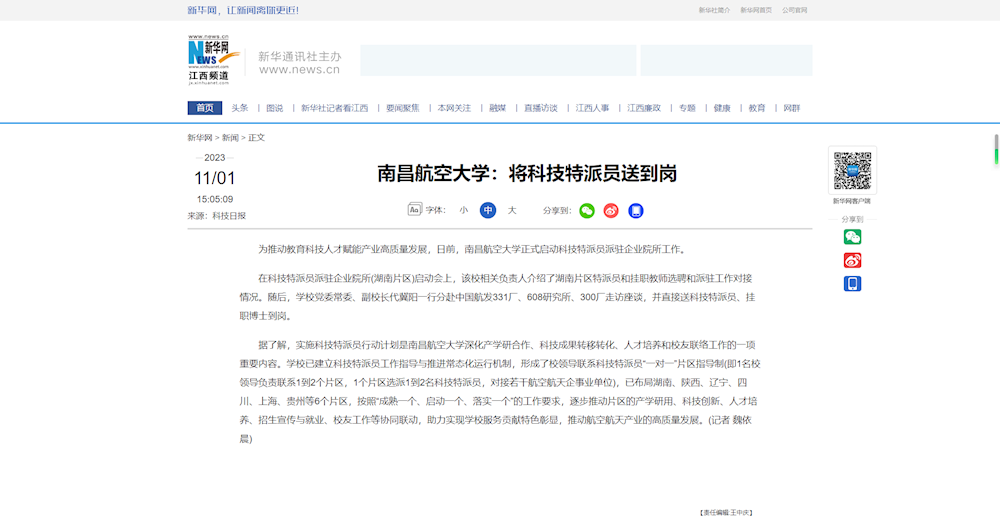Set font size to 中
Image resolution: width=1000 pixels, height=520 pixels.
488,210
